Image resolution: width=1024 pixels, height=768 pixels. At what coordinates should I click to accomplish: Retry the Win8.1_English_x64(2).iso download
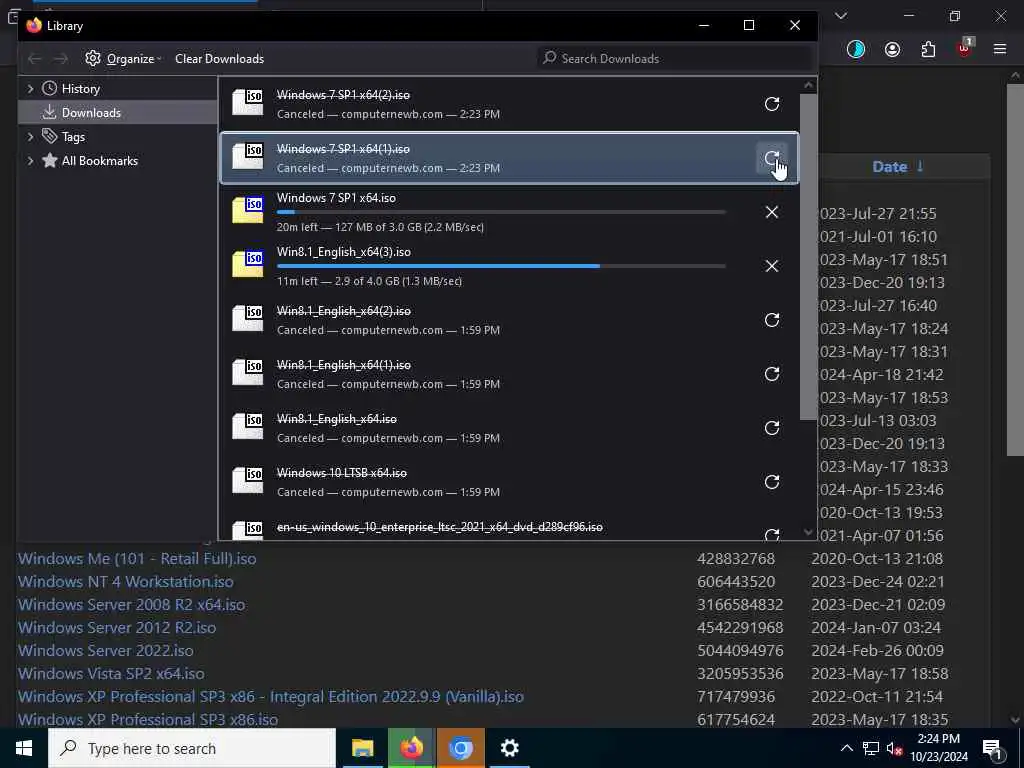point(772,320)
